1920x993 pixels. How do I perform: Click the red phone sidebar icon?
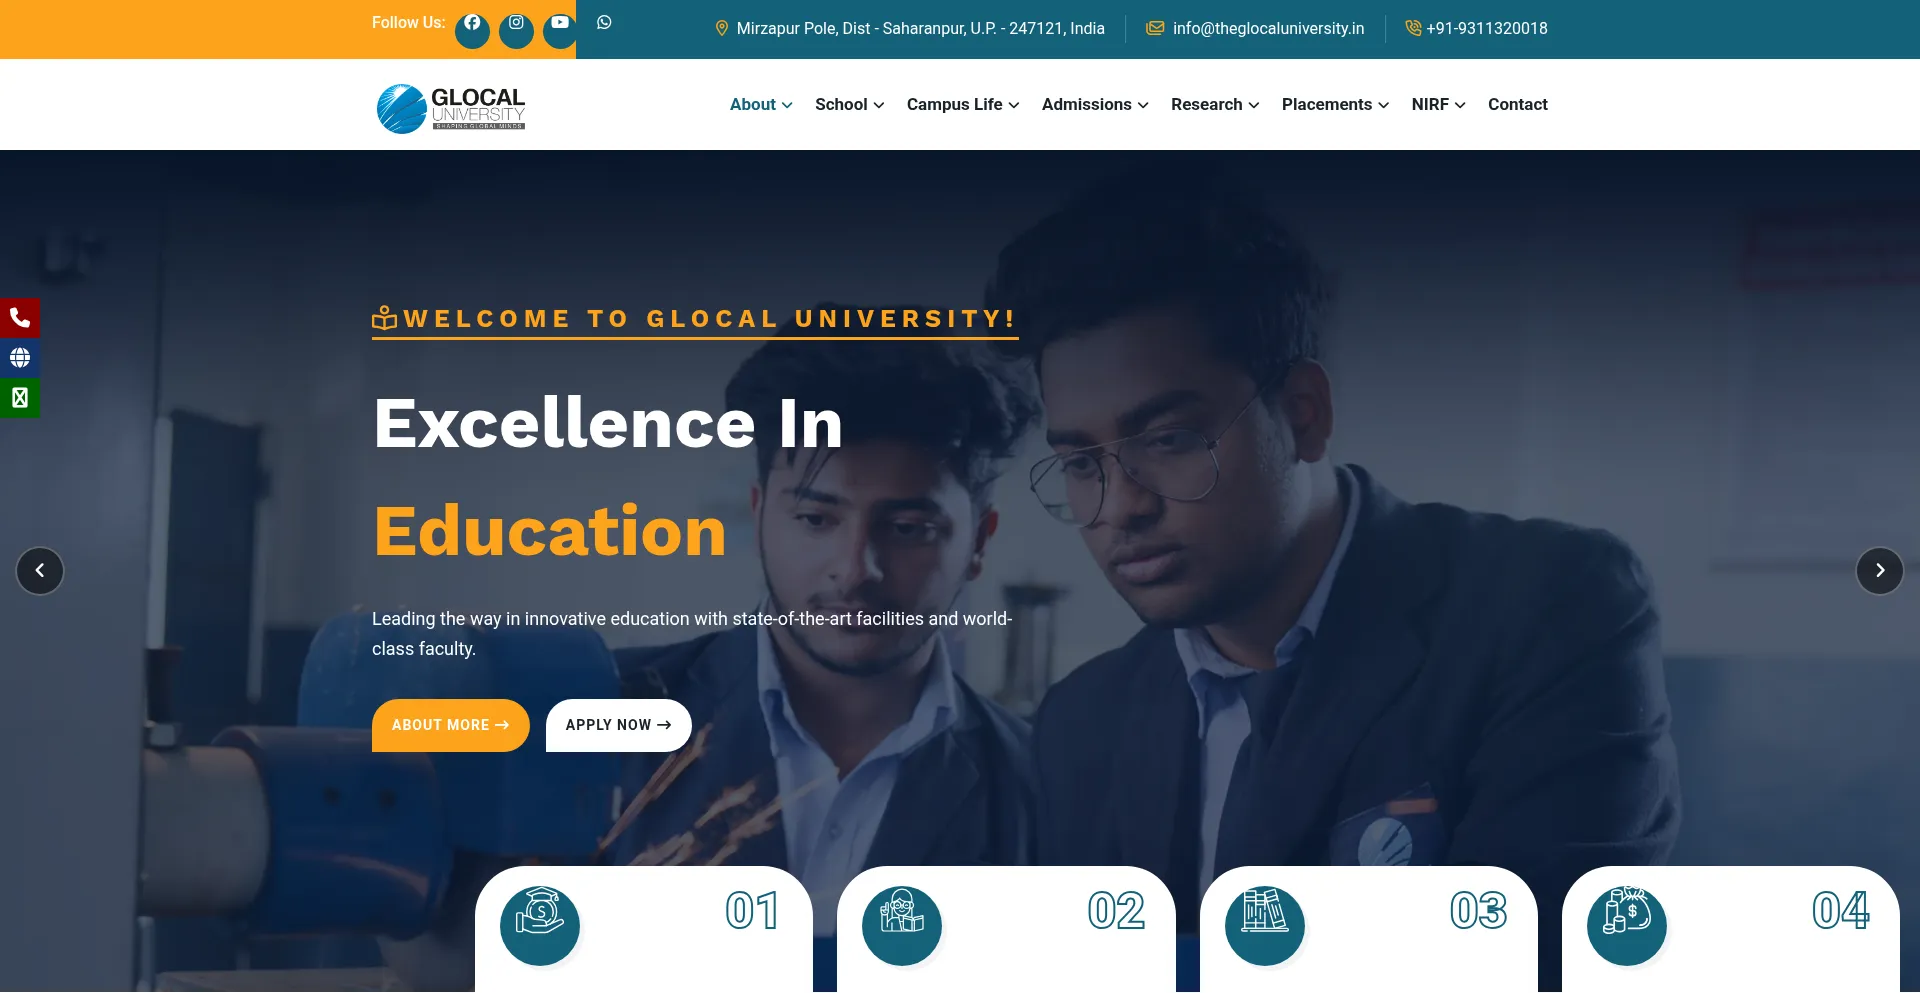click(x=20, y=318)
